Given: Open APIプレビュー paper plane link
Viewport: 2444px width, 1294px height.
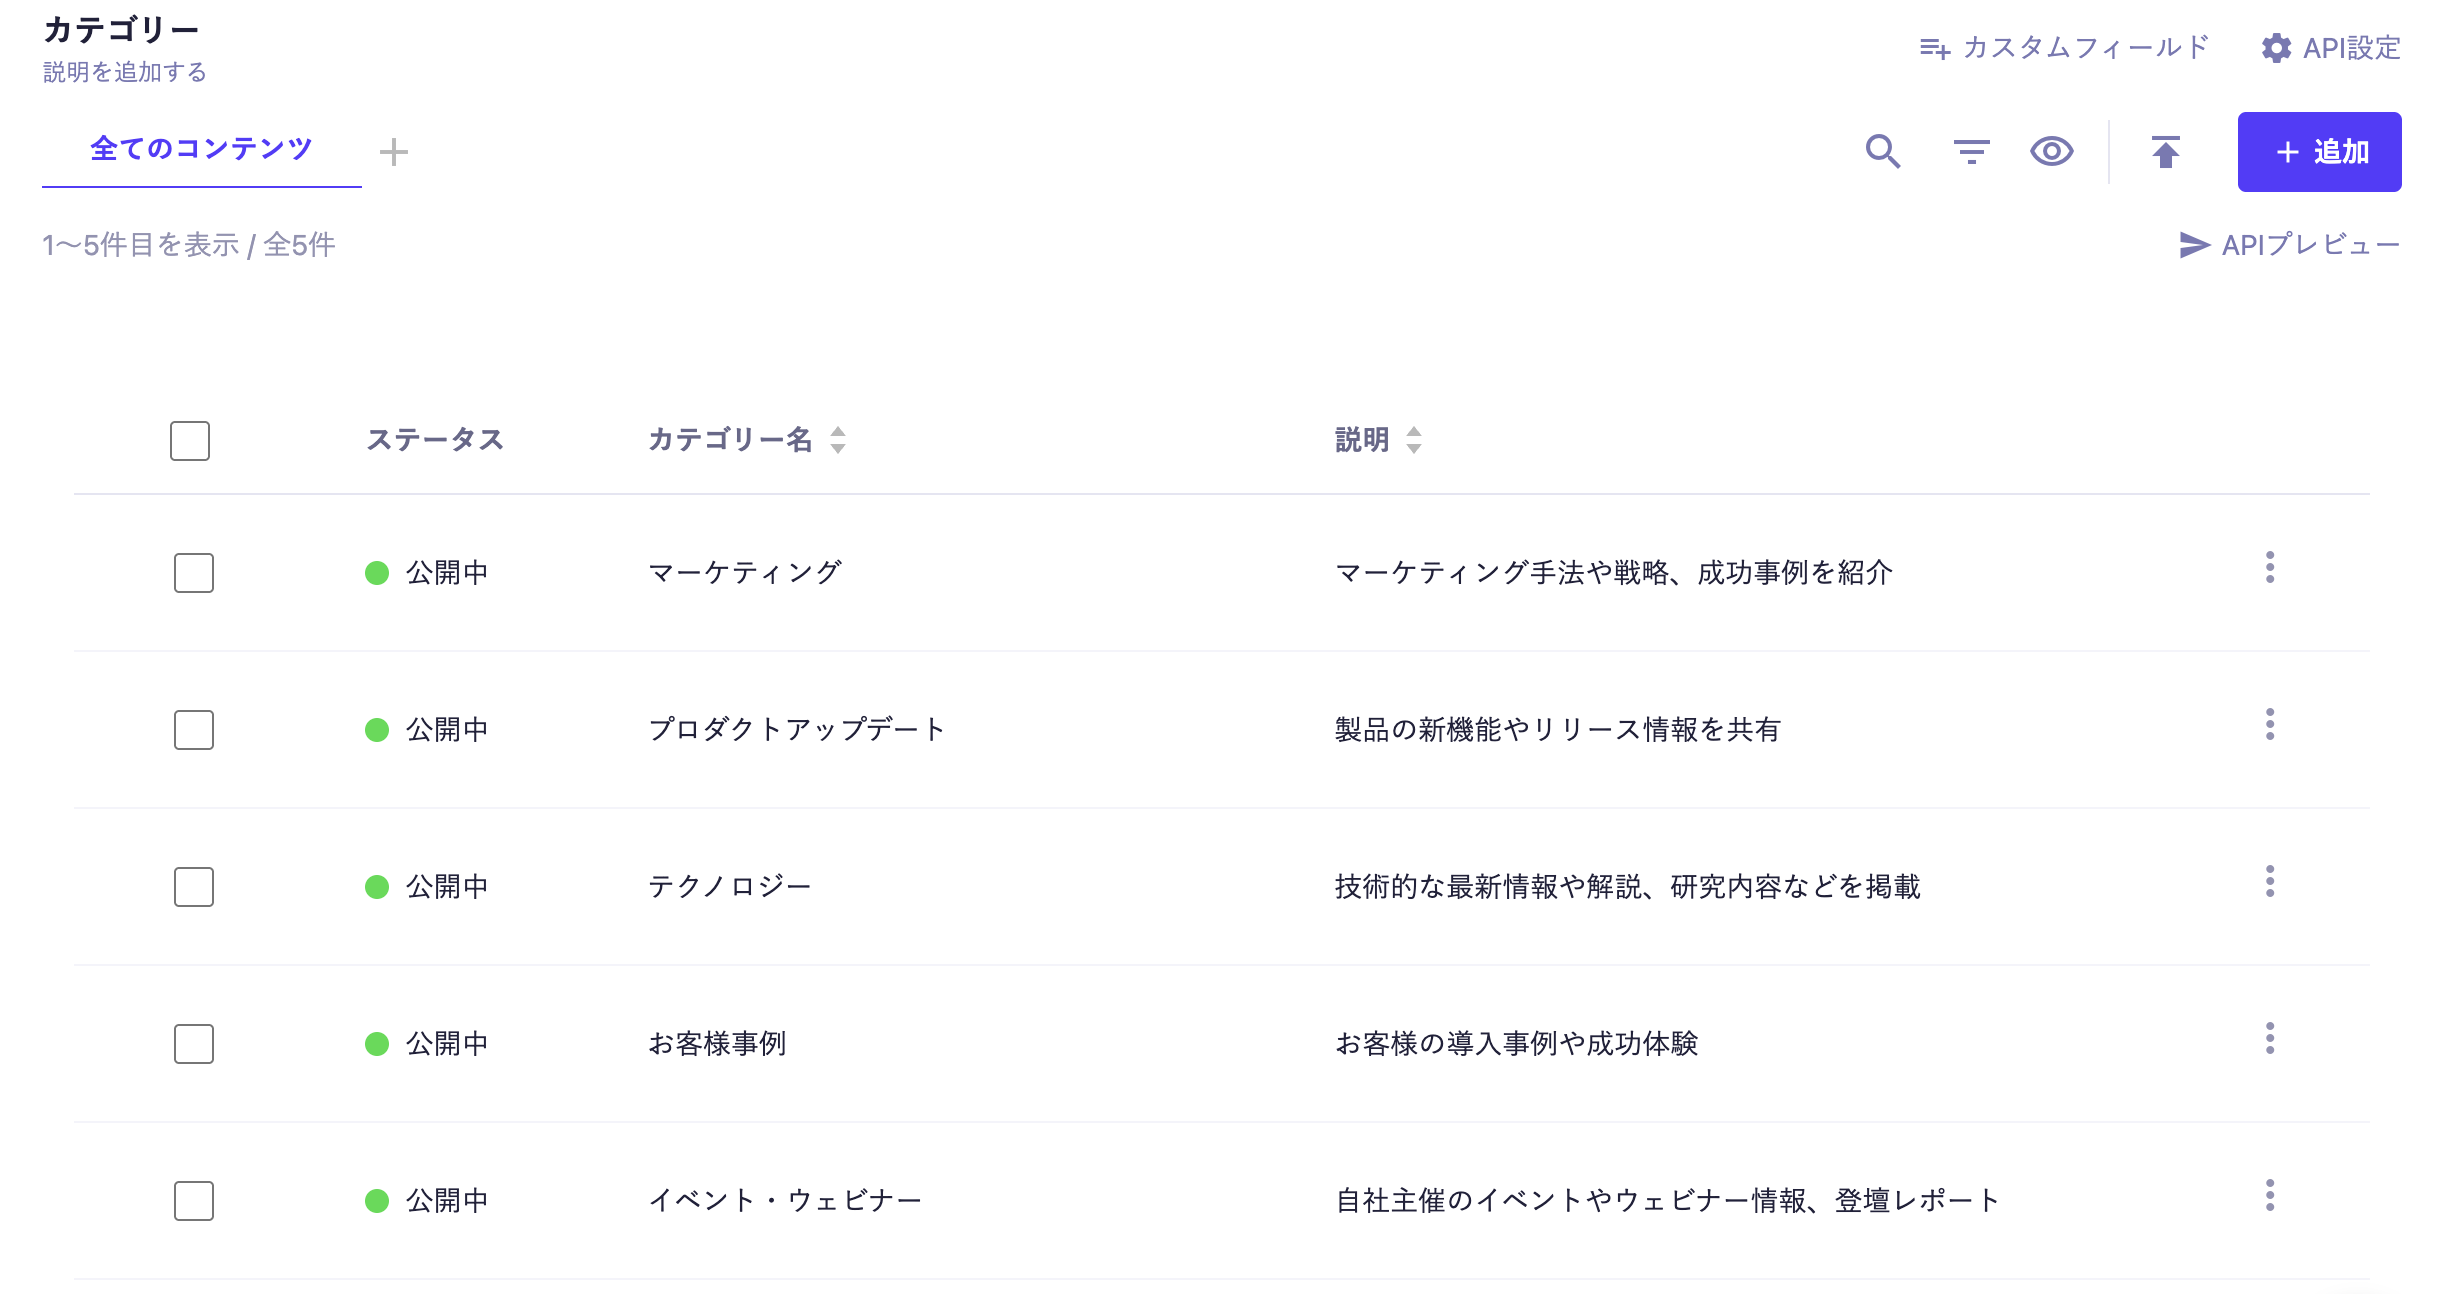Looking at the screenshot, I should click(2289, 245).
